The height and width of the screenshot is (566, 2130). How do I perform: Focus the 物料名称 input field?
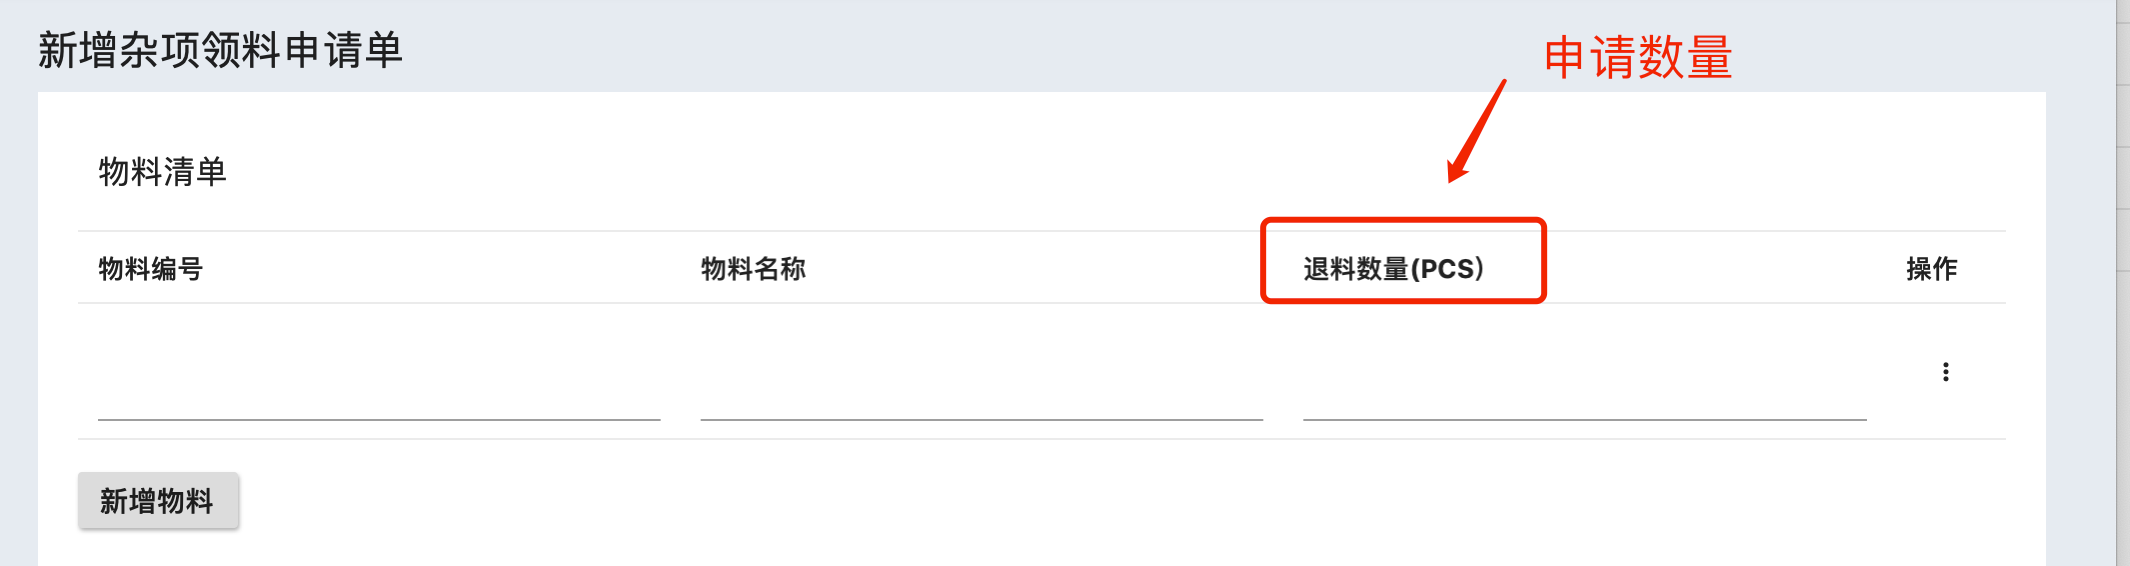click(x=981, y=392)
